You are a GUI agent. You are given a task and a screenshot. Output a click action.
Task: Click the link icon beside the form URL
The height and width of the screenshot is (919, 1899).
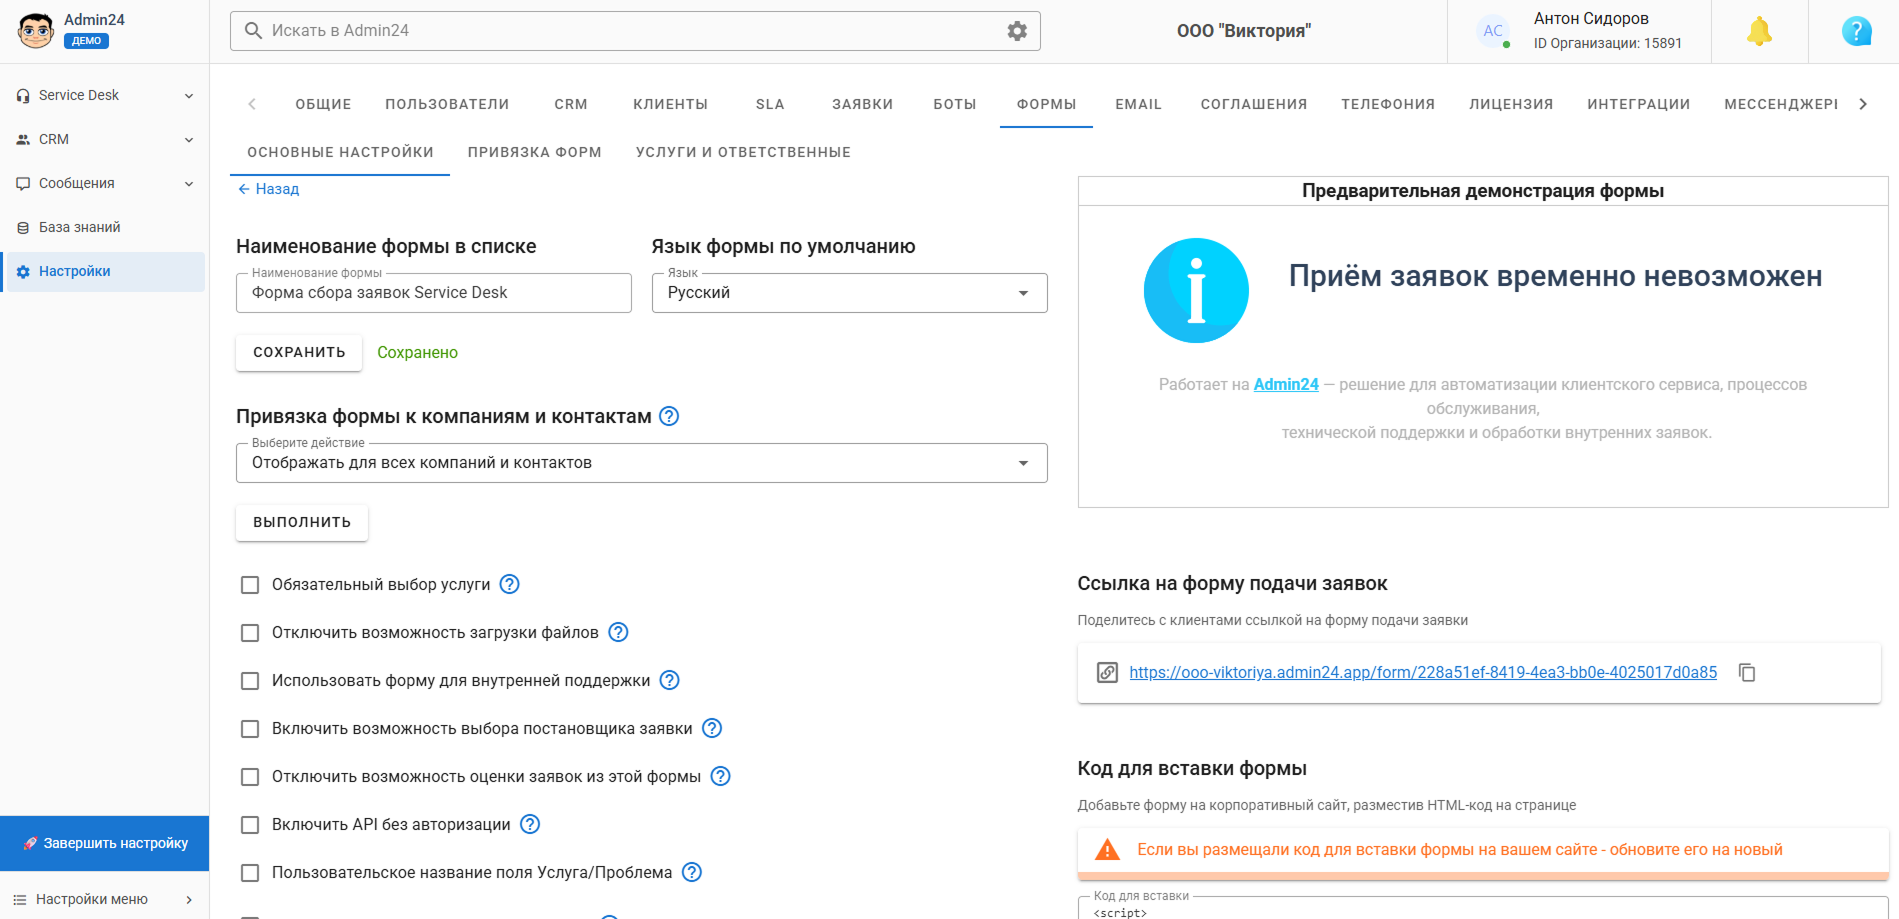coord(1107,673)
